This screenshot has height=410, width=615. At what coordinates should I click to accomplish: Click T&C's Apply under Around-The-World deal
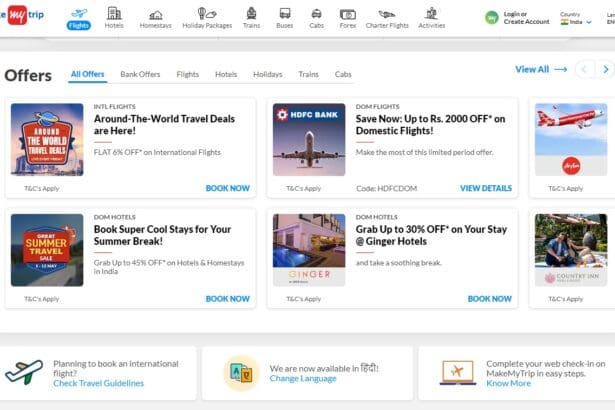pos(42,189)
